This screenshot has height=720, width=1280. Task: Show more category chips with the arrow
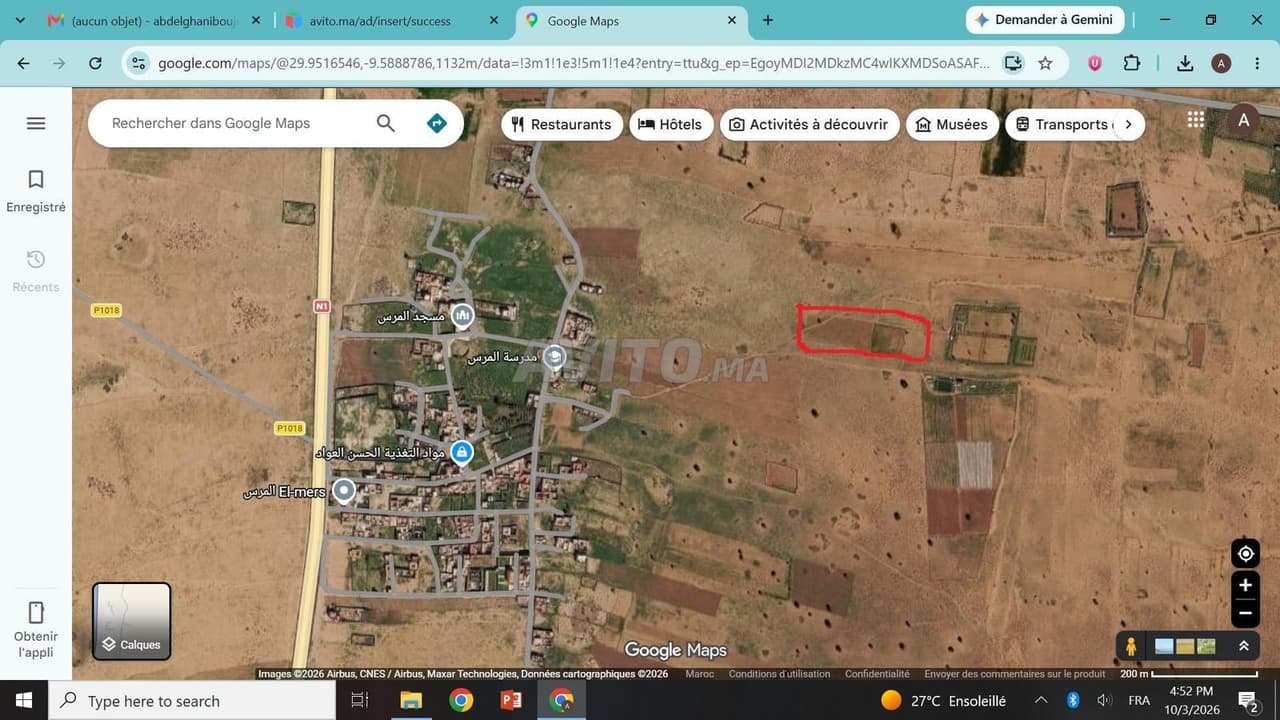pos(1128,124)
